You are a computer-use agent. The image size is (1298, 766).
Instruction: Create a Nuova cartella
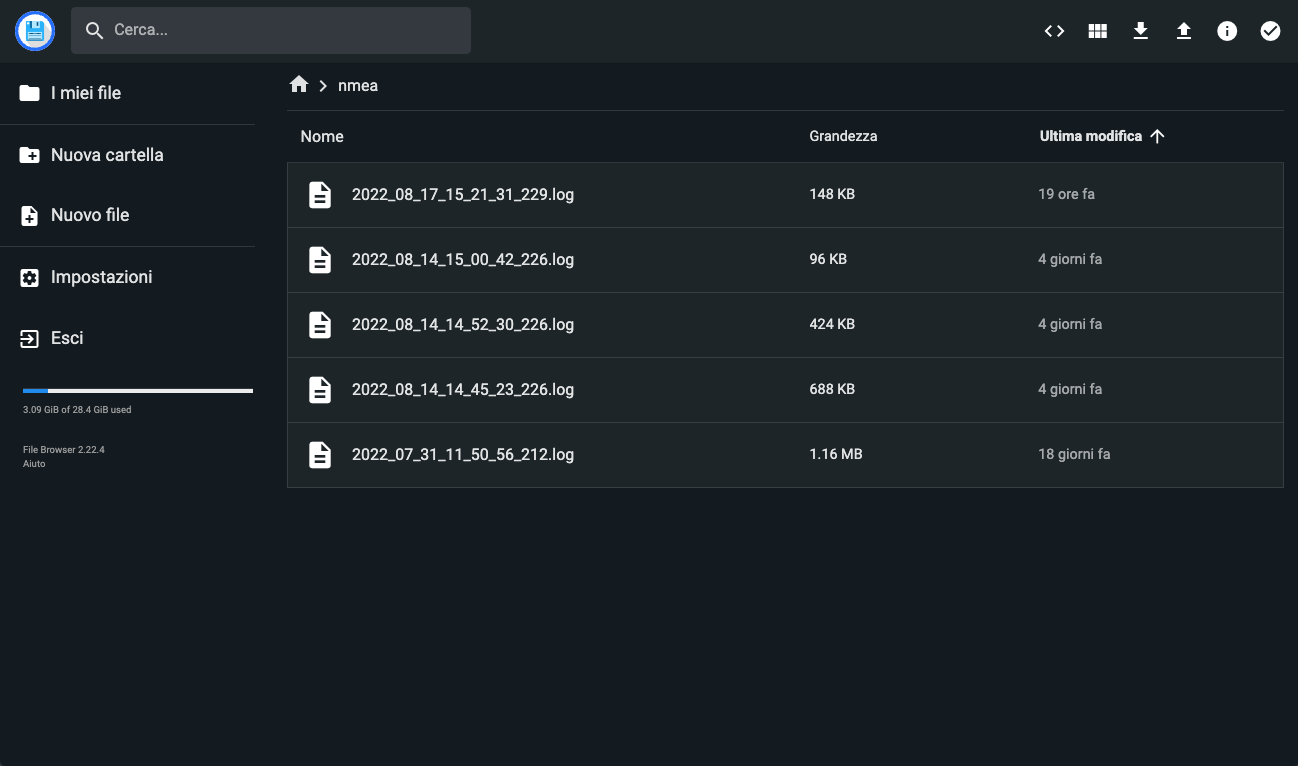(106, 155)
